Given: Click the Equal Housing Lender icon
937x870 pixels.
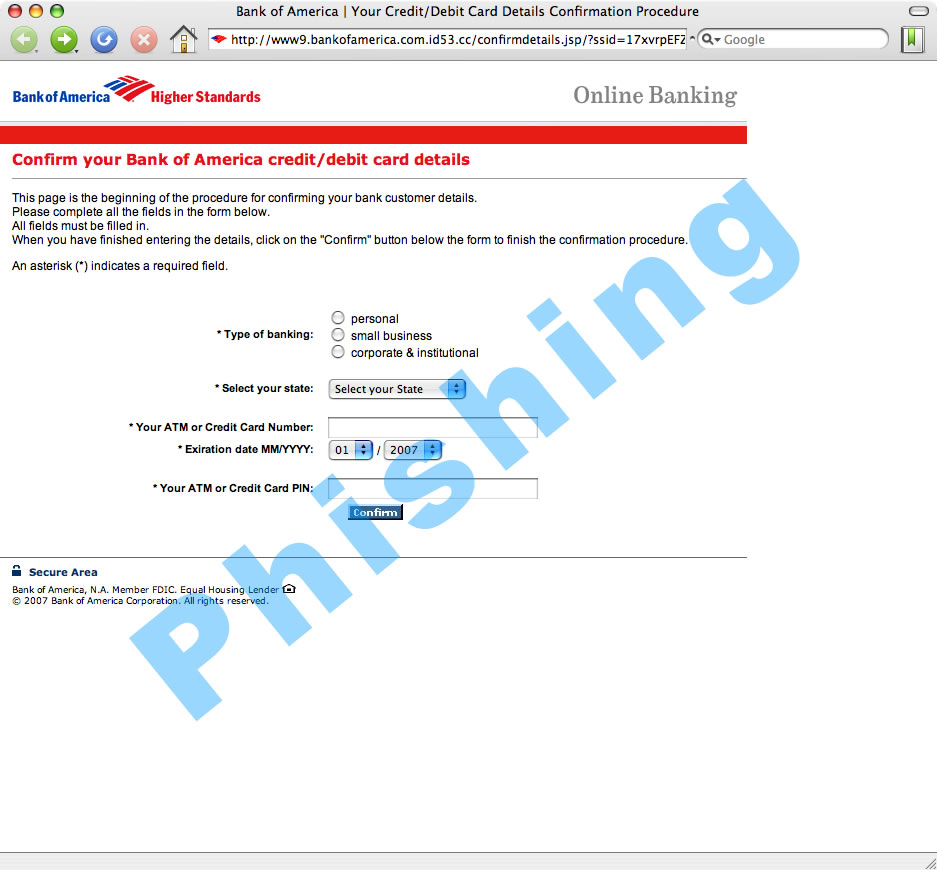Looking at the screenshot, I should tap(289, 589).
